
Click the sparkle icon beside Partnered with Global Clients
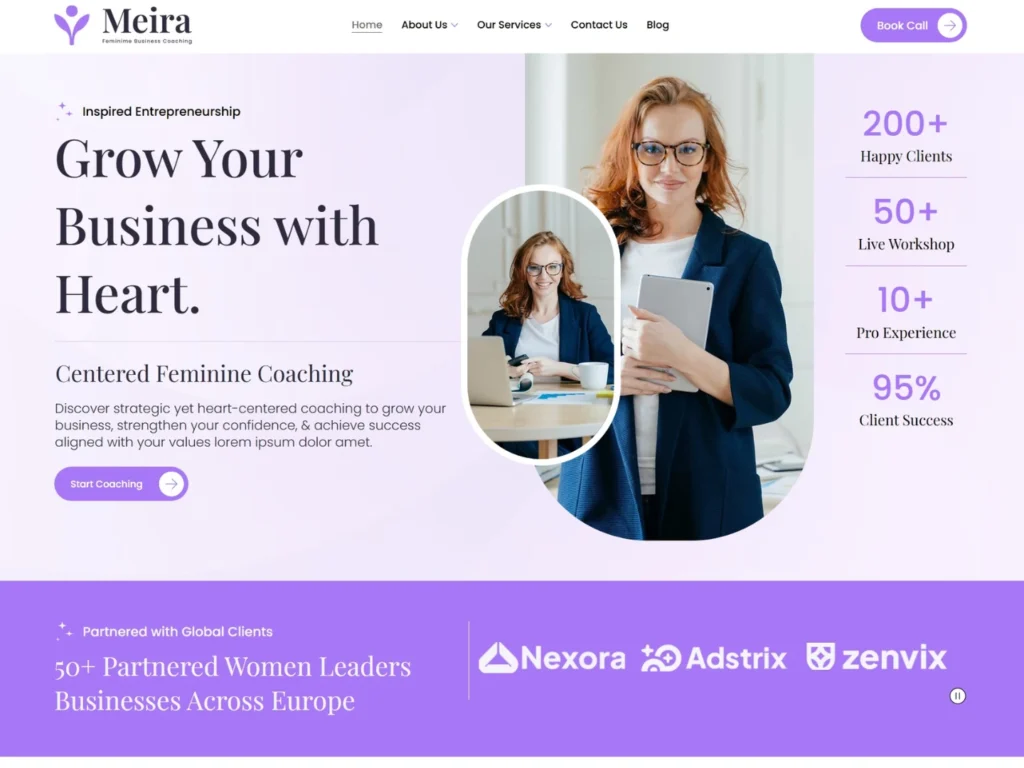point(63,631)
